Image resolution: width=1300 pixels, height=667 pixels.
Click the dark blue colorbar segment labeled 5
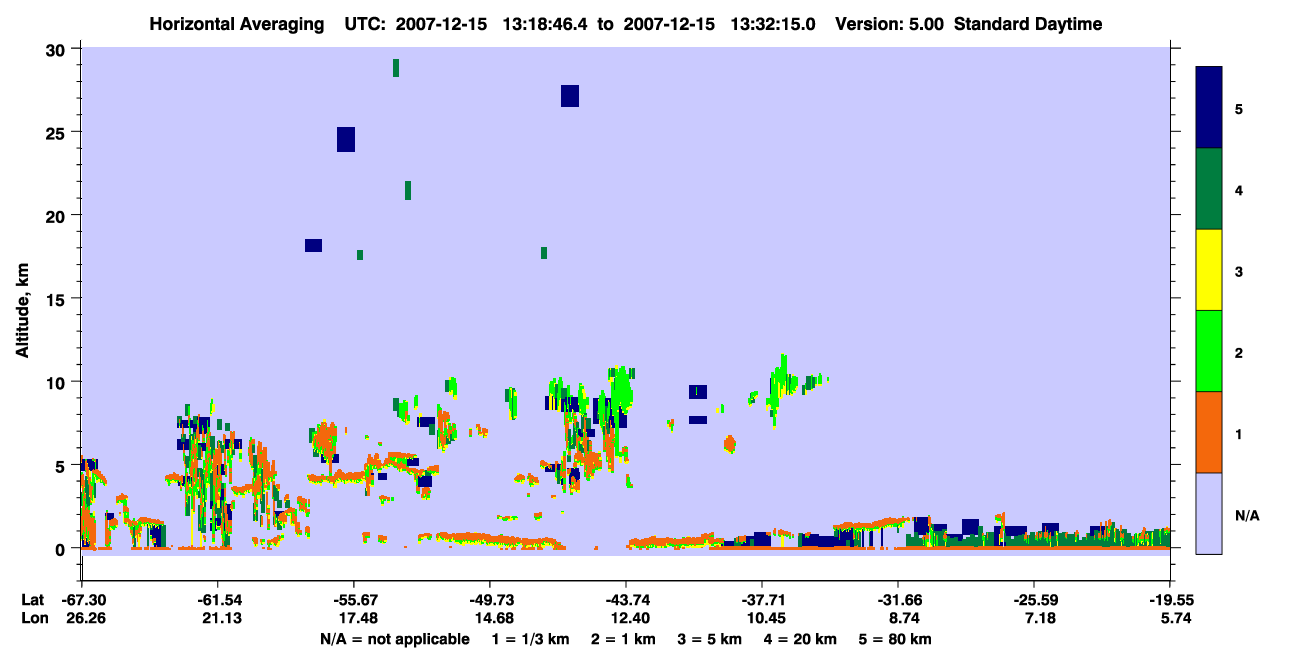pyautogui.click(x=1209, y=108)
